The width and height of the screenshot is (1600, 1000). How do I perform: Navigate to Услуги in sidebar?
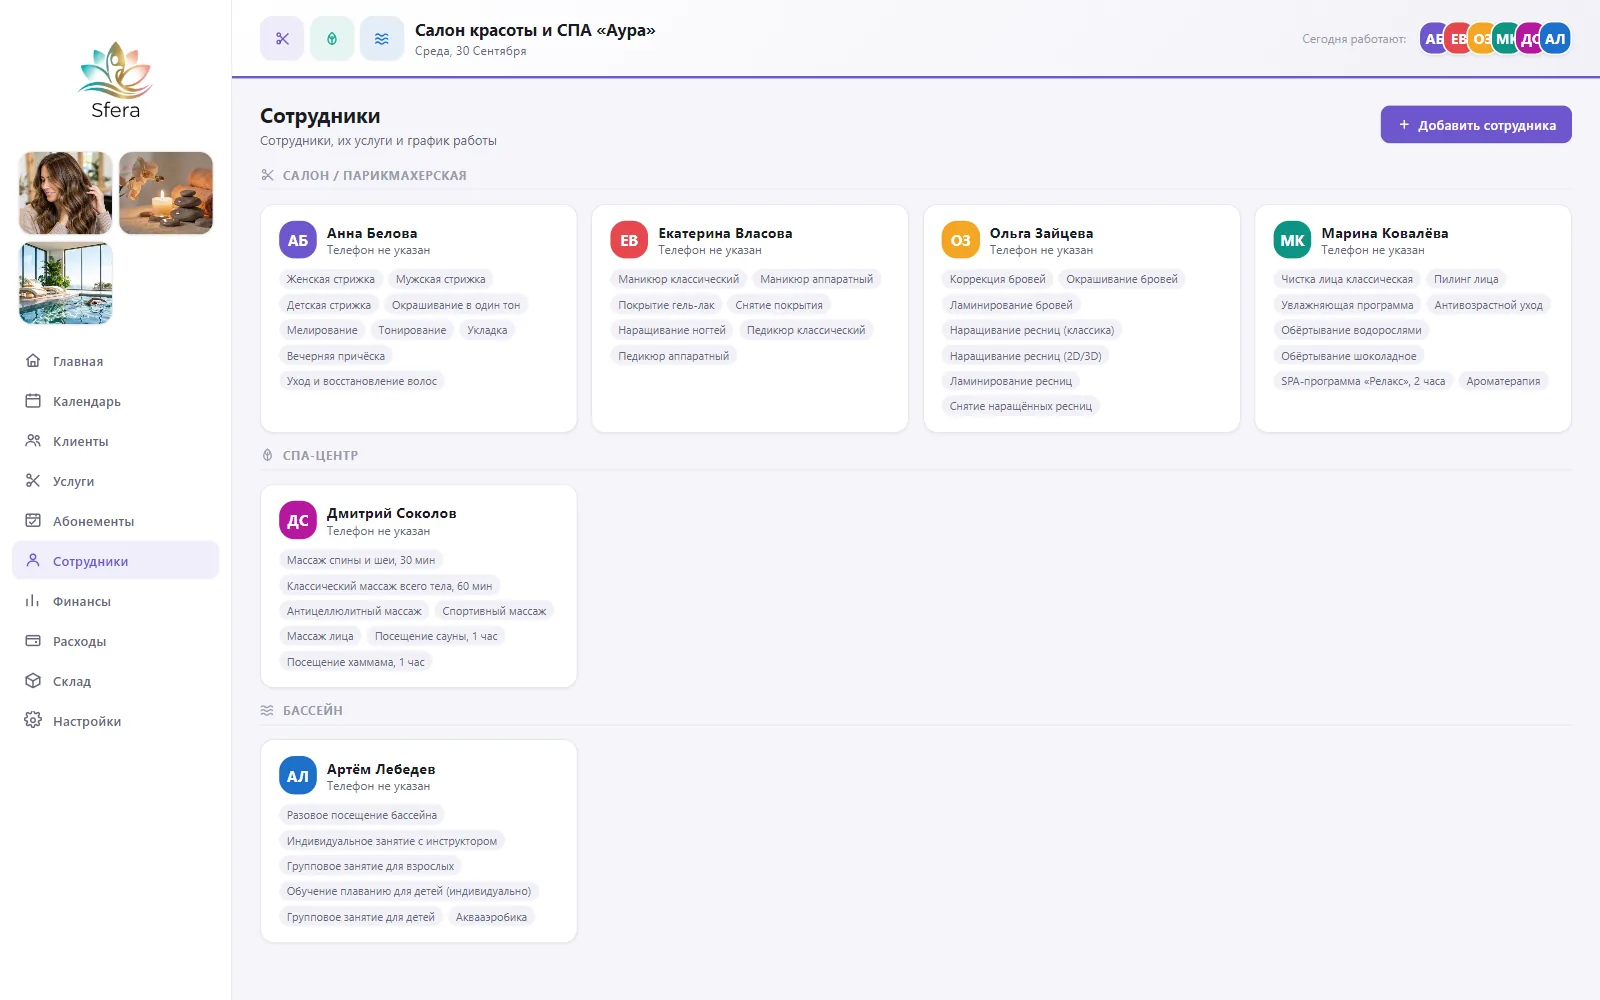(116, 481)
